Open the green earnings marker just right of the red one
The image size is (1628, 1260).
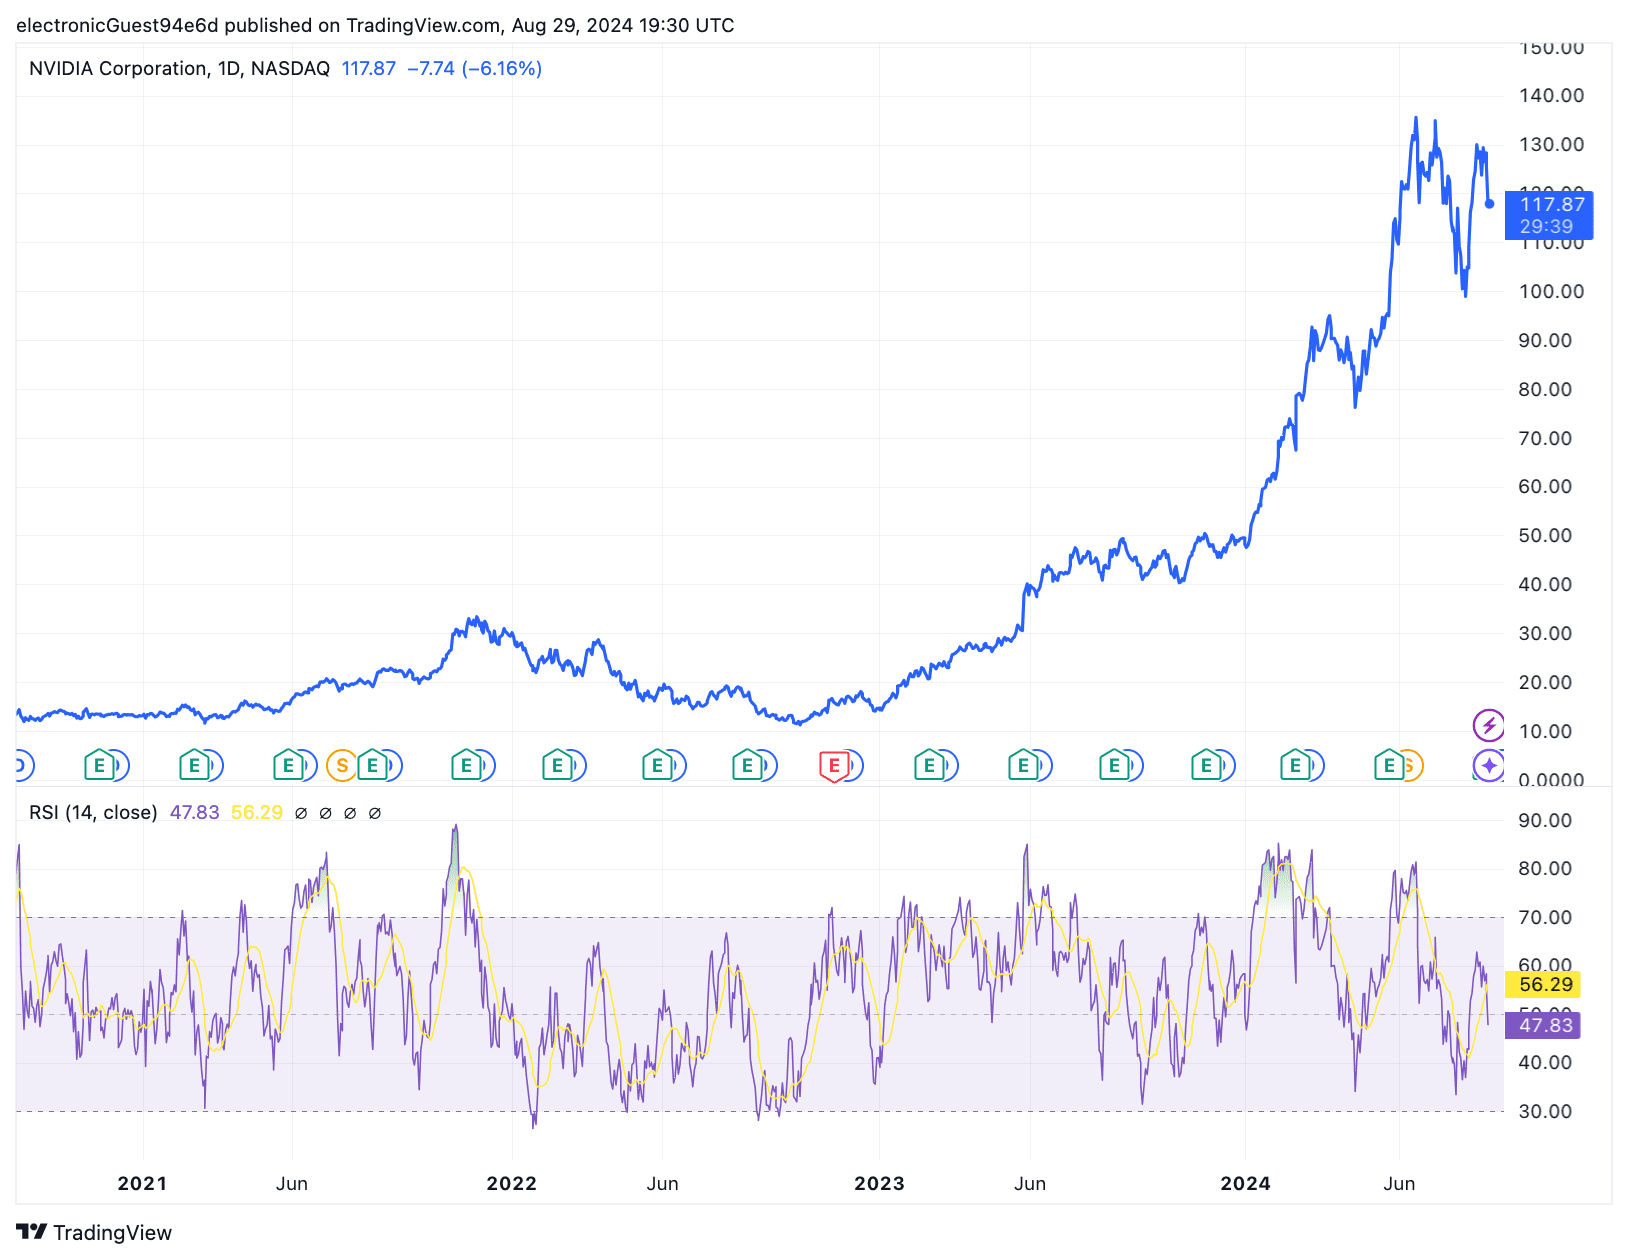pyautogui.click(x=929, y=766)
